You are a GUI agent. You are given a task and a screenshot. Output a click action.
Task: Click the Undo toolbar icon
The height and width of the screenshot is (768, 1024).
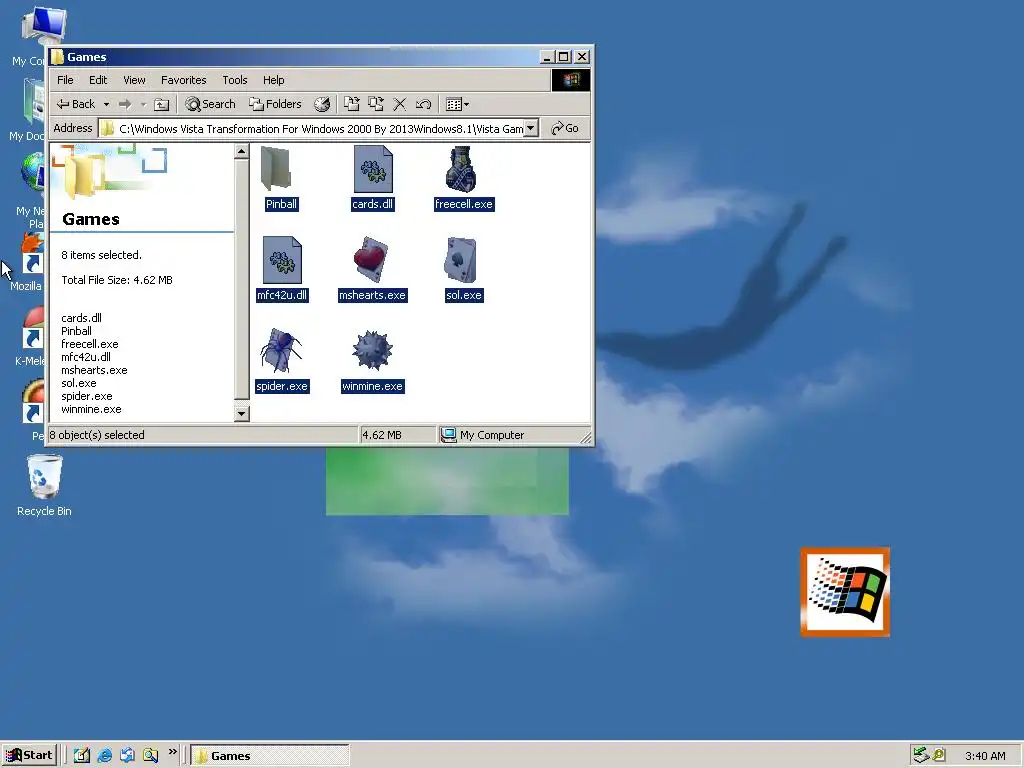pyautogui.click(x=423, y=104)
